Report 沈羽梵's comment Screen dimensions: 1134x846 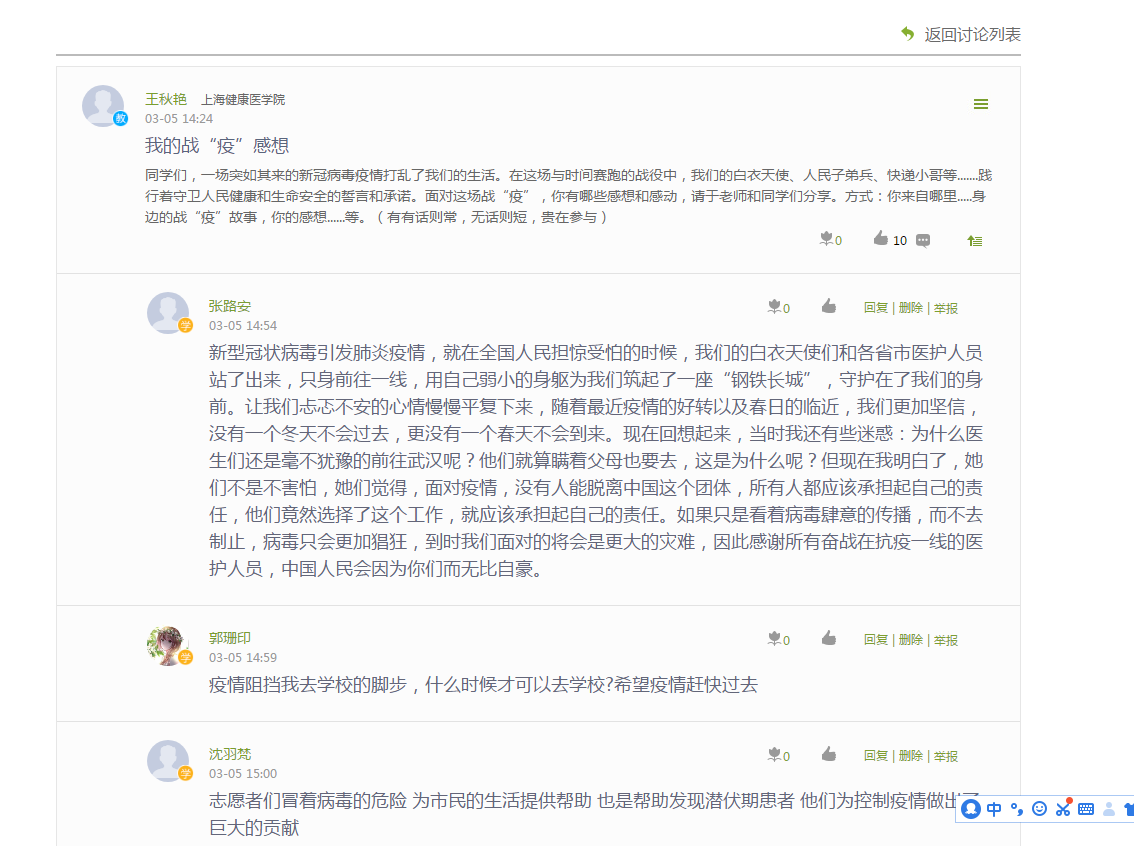tap(946, 756)
